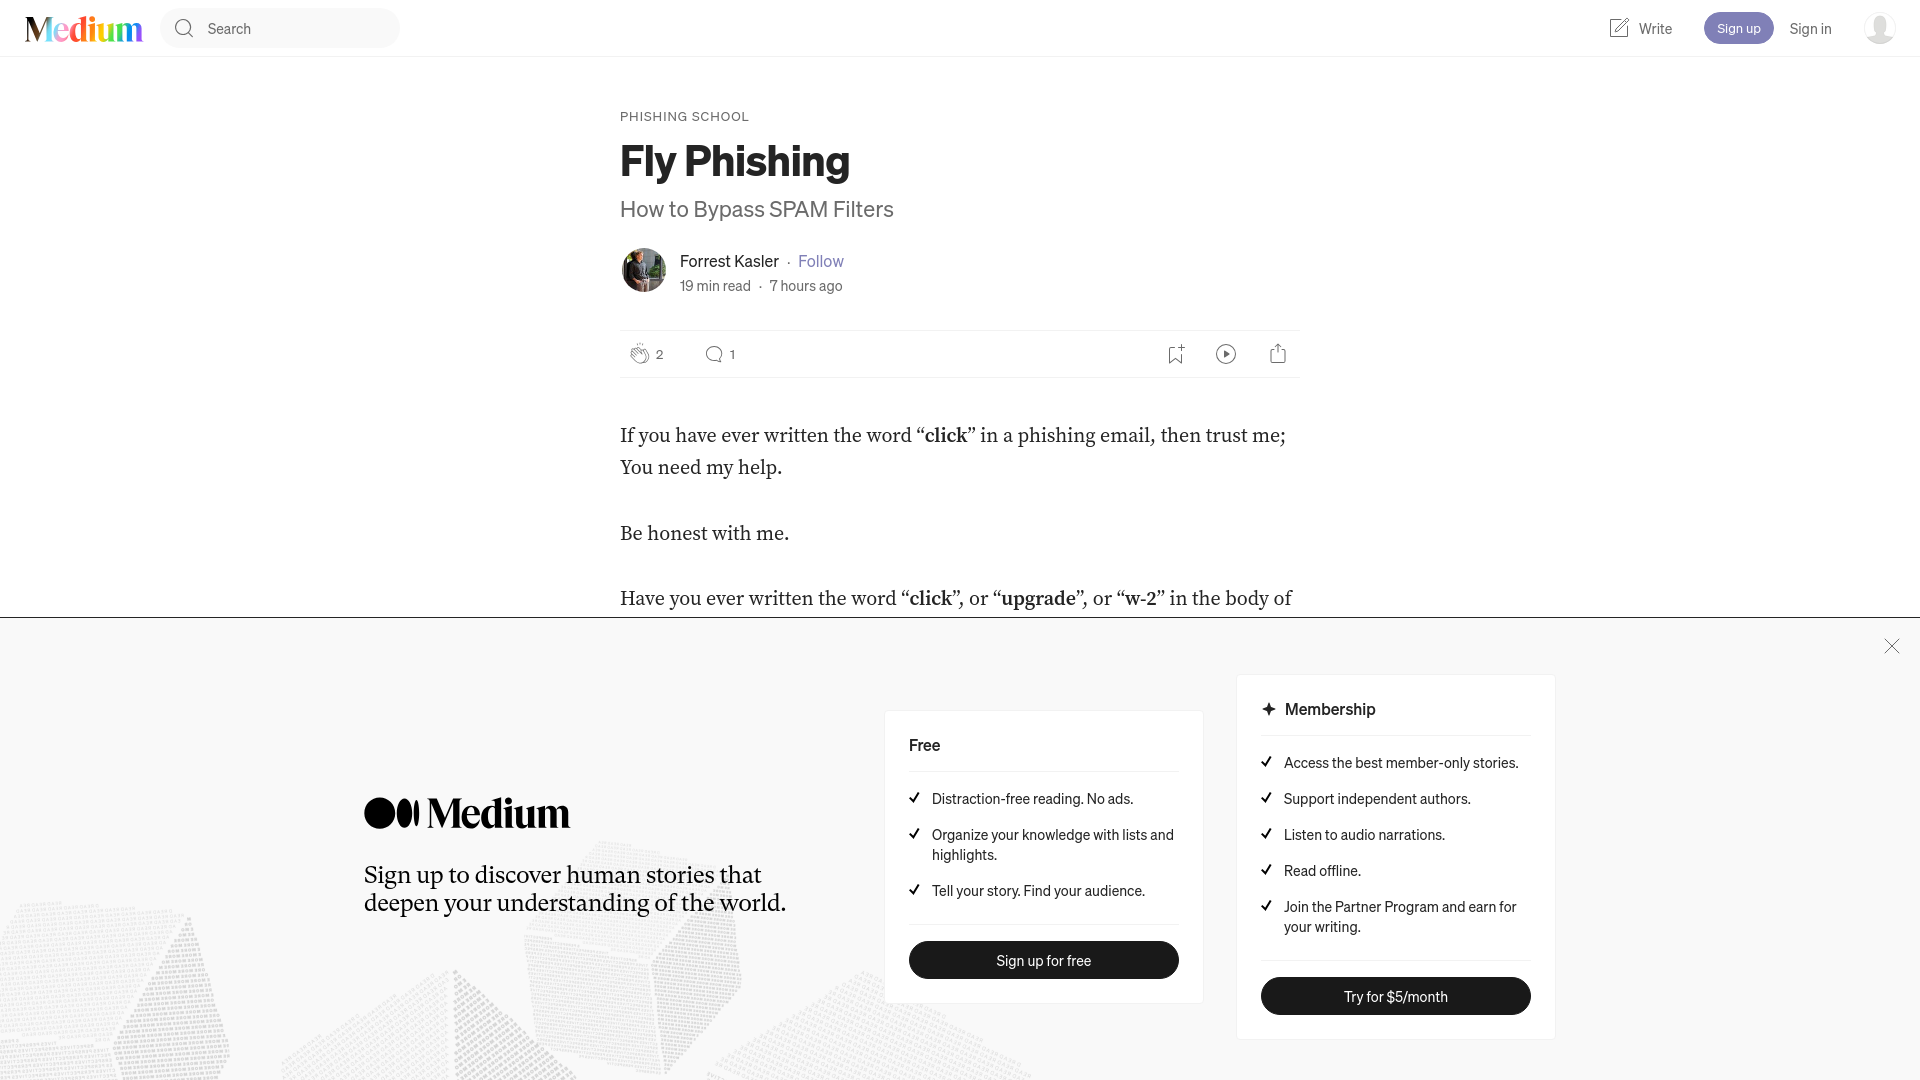The height and width of the screenshot is (1080, 1920).
Task: Click the Follow link for Forrest Kasler
Action: pyautogui.click(x=820, y=261)
